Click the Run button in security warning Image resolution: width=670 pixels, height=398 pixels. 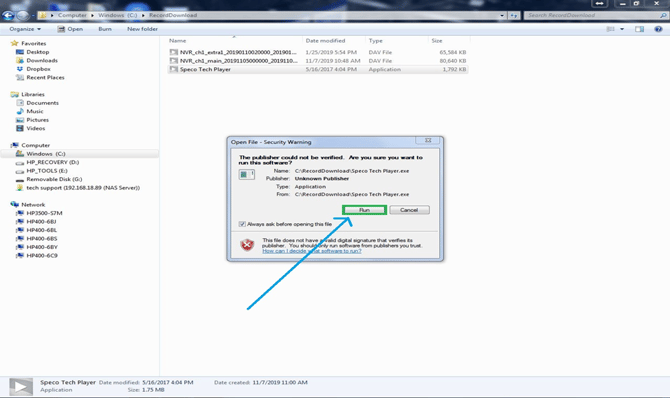tap(364, 210)
